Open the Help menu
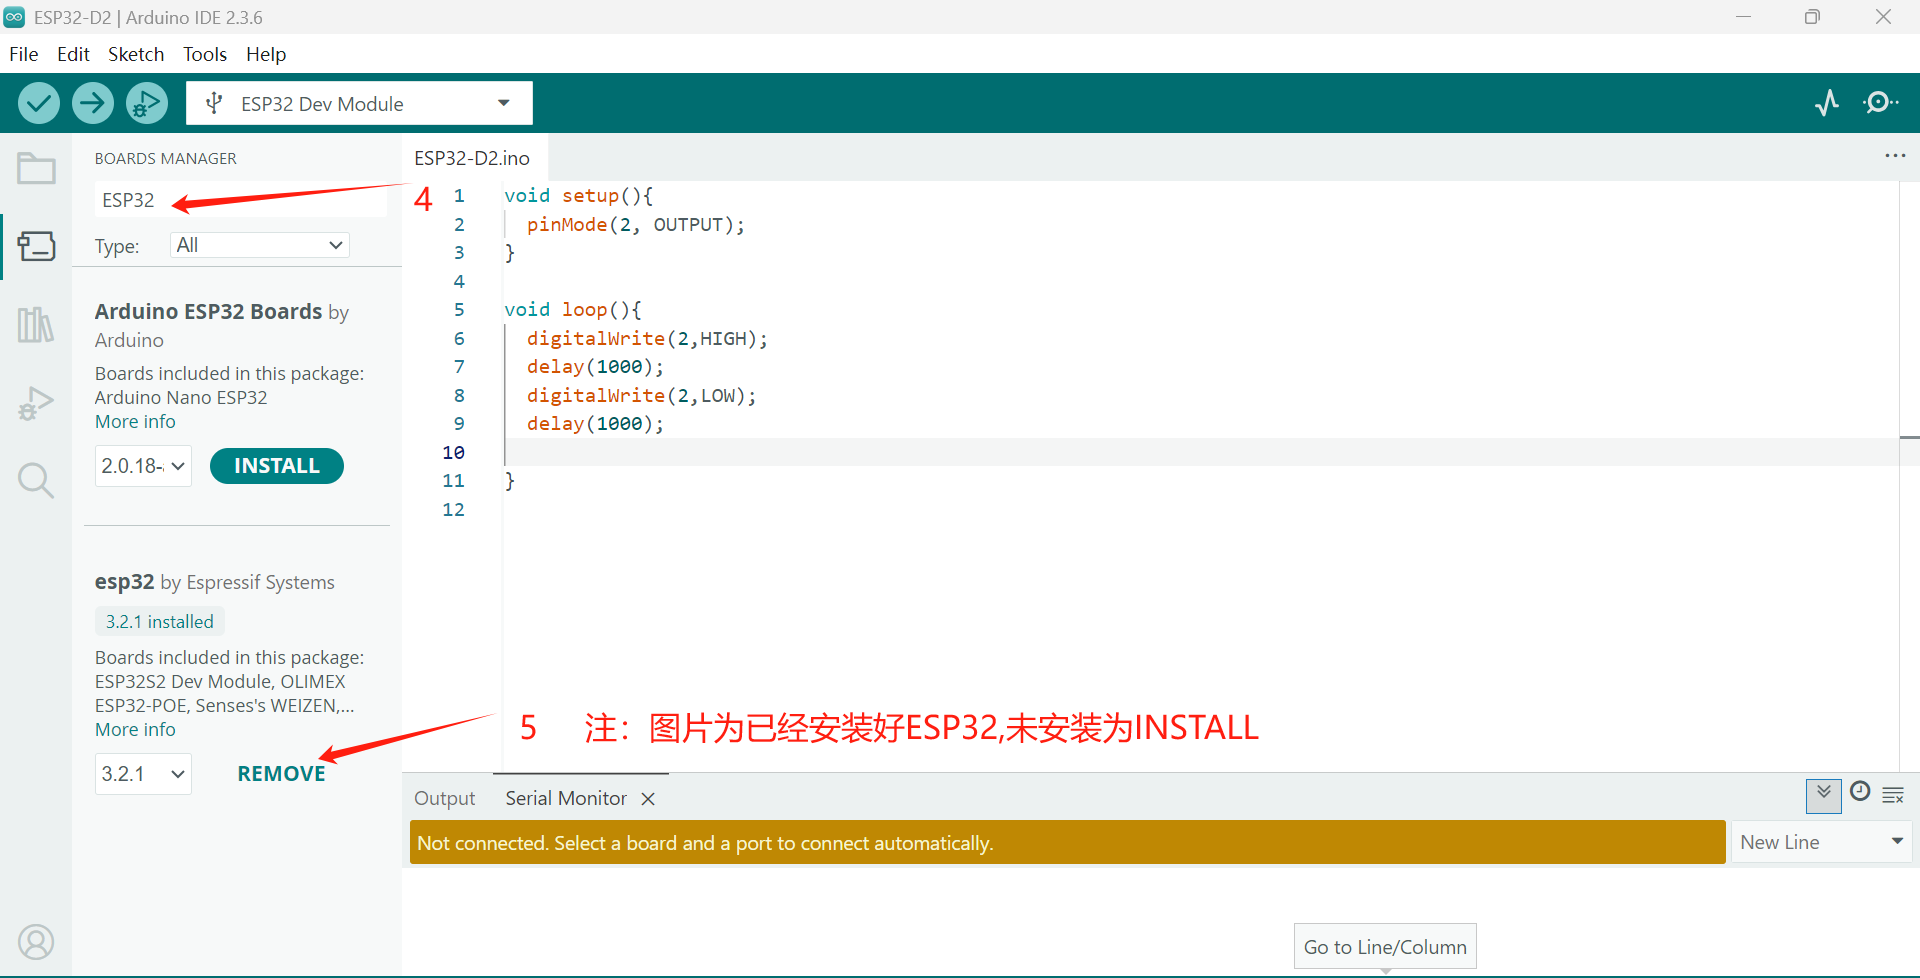 click(x=266, y=54)
